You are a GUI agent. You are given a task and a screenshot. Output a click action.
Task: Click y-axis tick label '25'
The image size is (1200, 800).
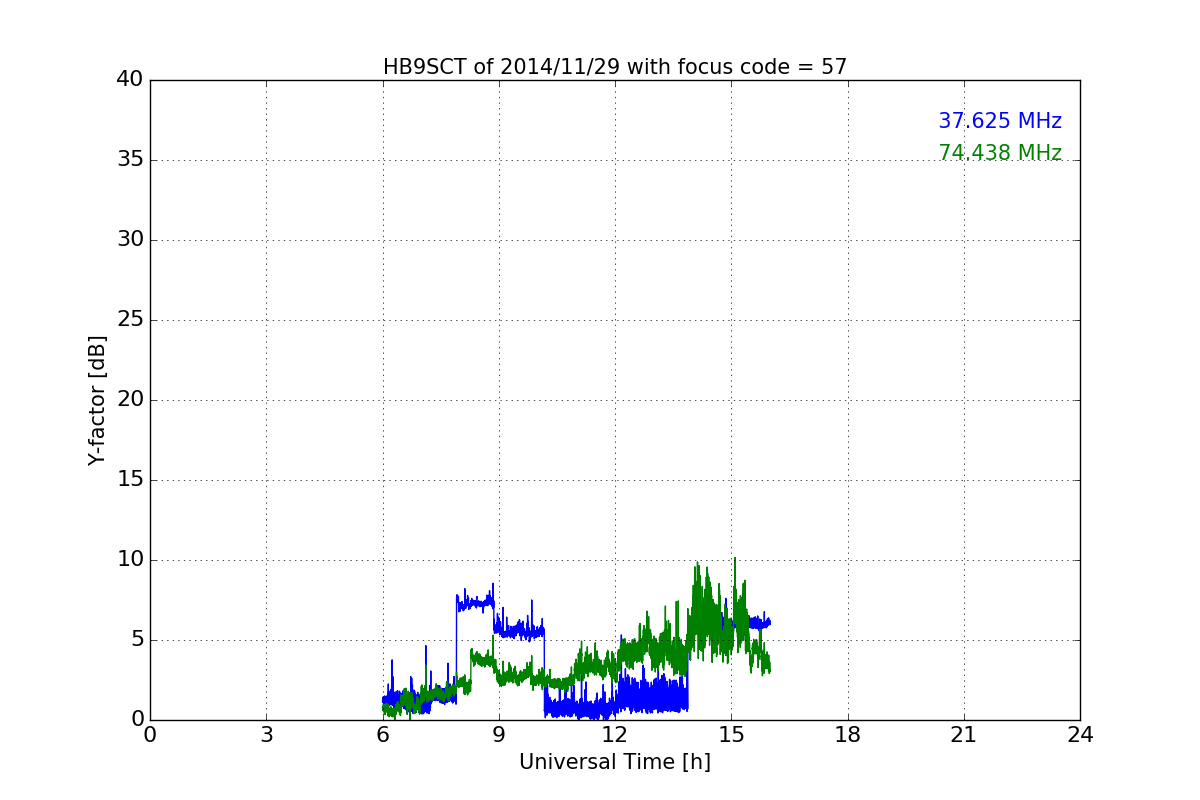tap(130, 320)
